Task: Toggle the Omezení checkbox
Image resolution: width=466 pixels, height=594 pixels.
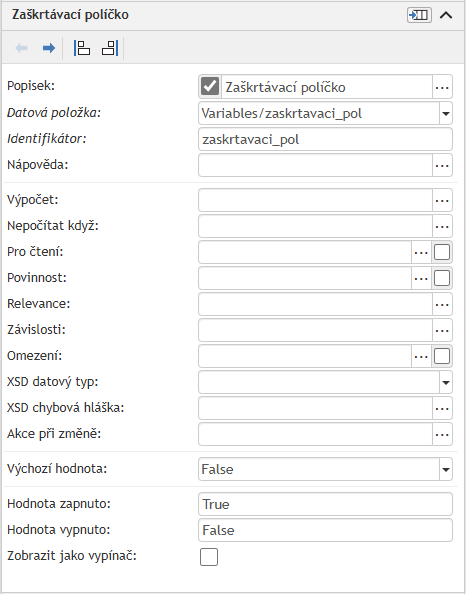Action: (x=442, y=356)
